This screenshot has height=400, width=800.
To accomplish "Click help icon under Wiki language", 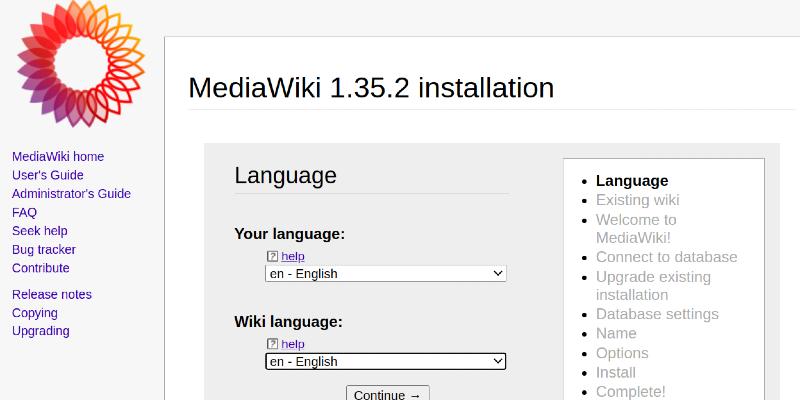I will pos(272,344).
